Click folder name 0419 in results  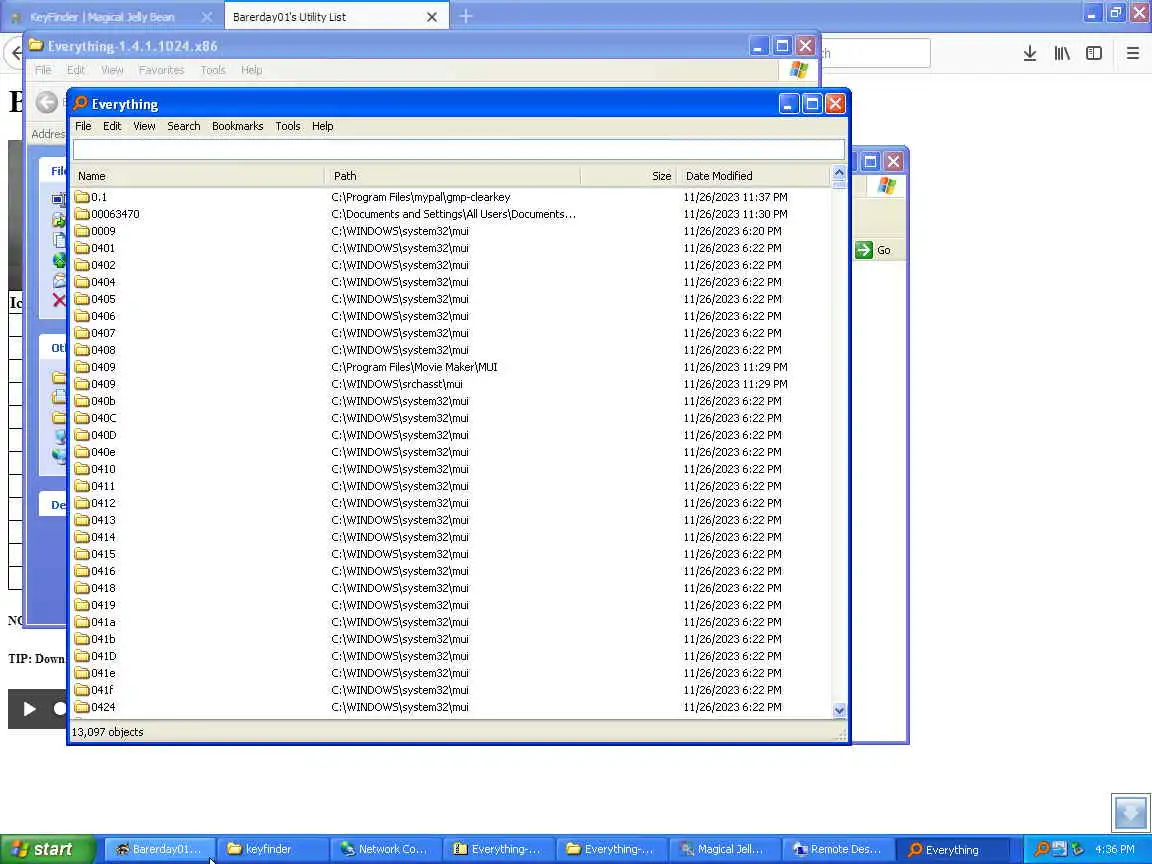coord(103,605)
